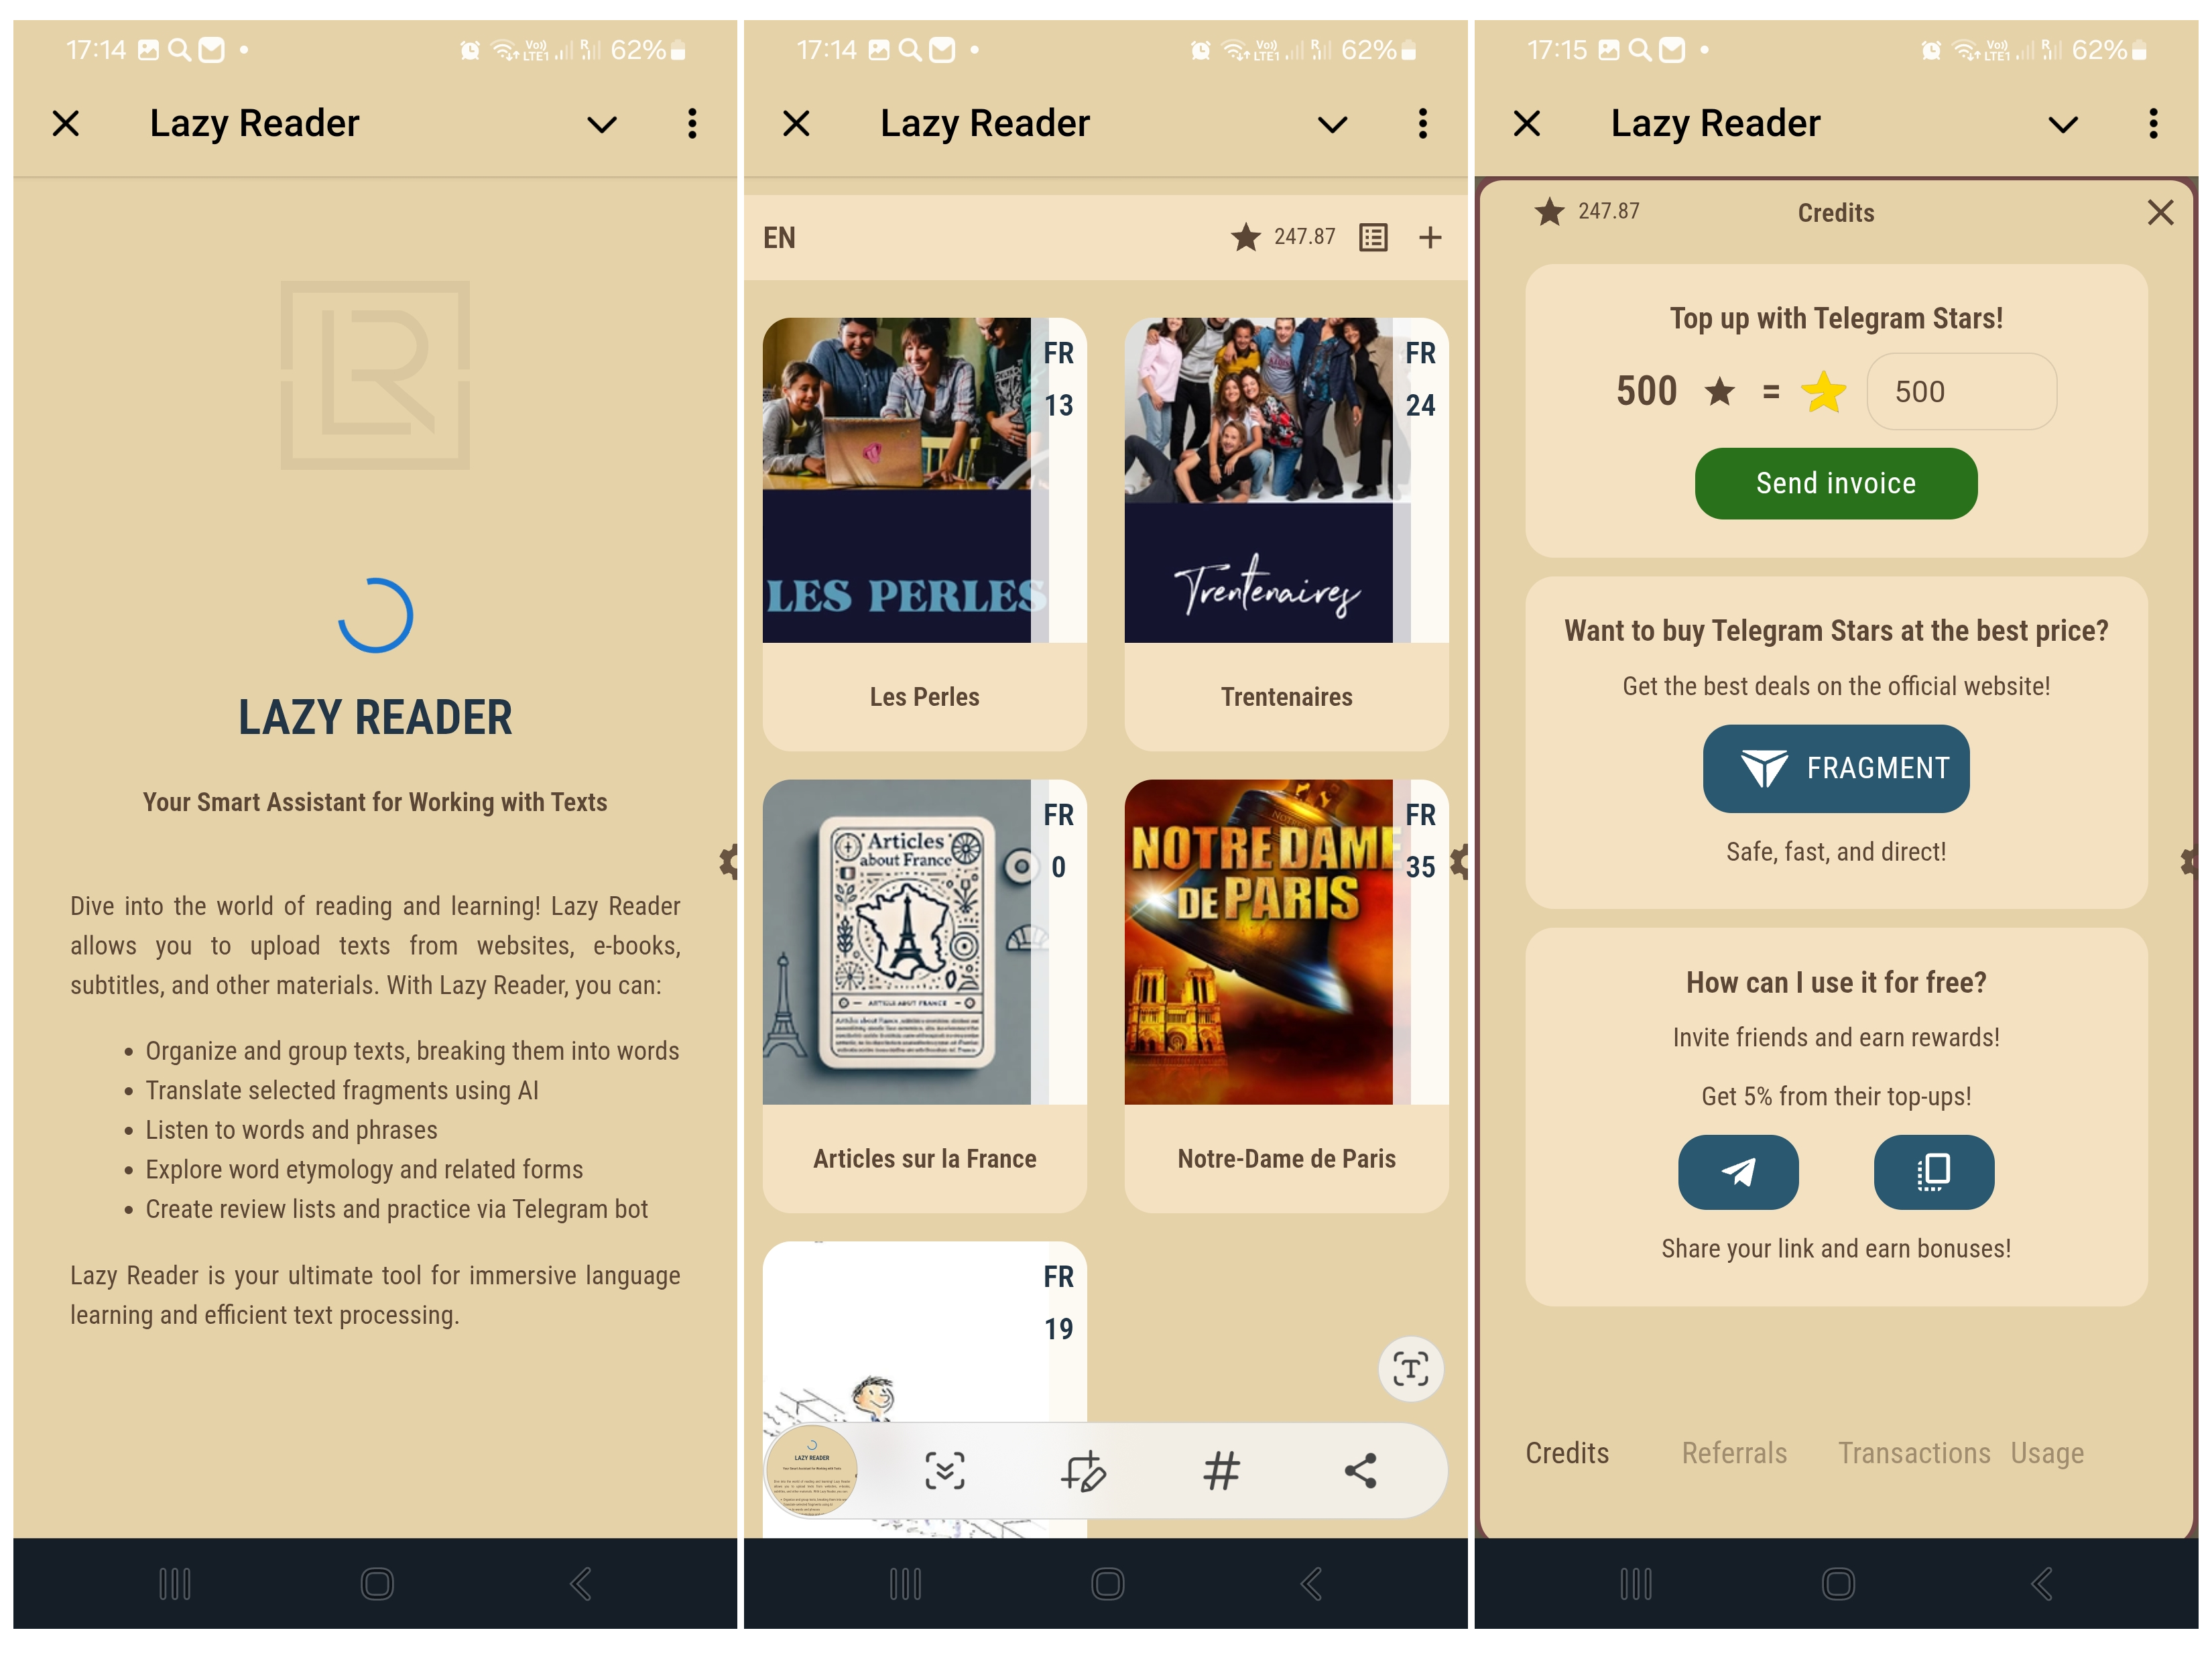Tap the EN language selector
2212x1659 pixels.
pyautogui.click(x=780, y=238)
